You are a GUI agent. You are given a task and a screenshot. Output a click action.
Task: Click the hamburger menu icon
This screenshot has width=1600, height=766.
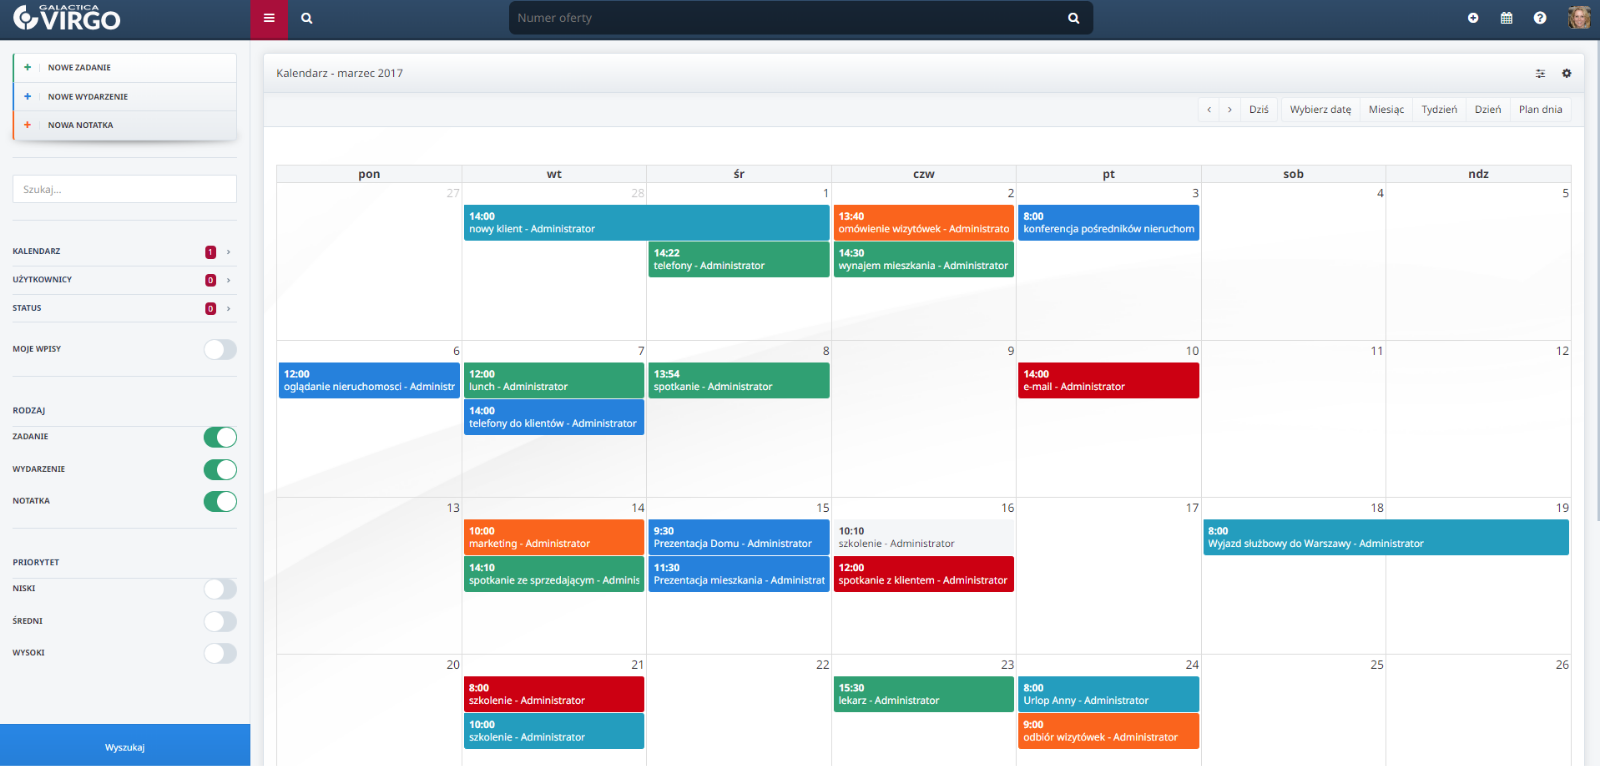[269, 18]
